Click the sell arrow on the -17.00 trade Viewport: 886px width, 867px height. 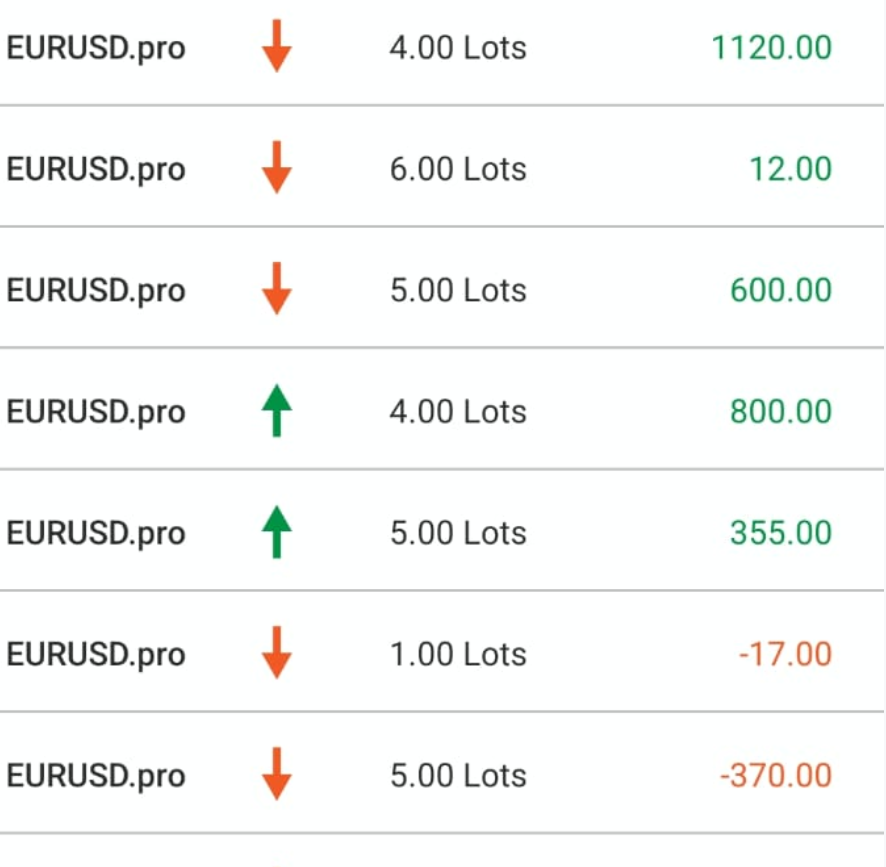tap(277, 654)
